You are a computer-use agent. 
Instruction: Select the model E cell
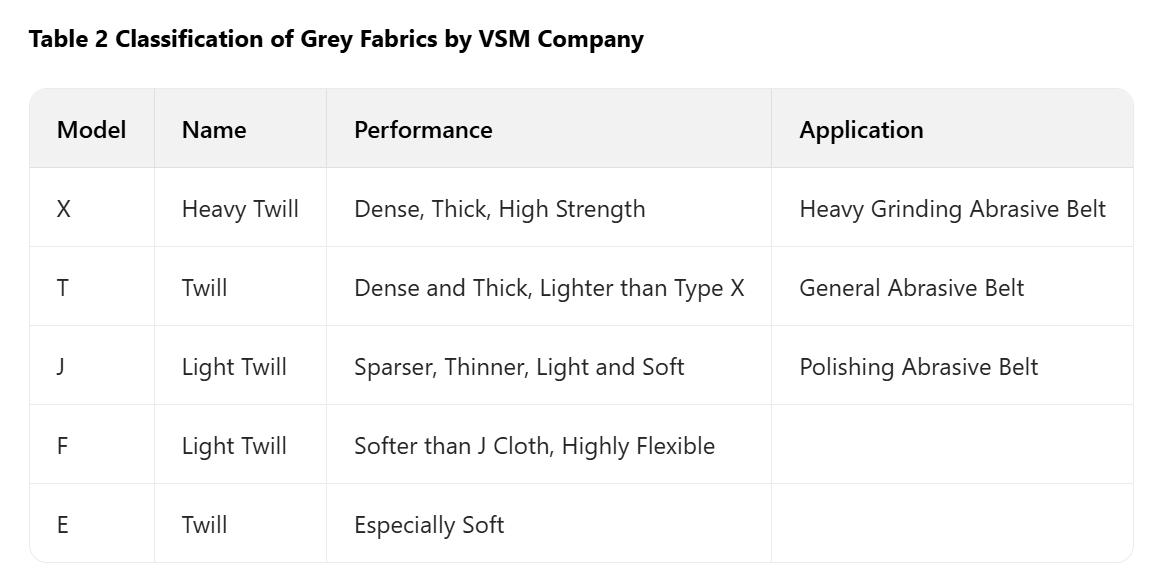(x=62, y=525)
